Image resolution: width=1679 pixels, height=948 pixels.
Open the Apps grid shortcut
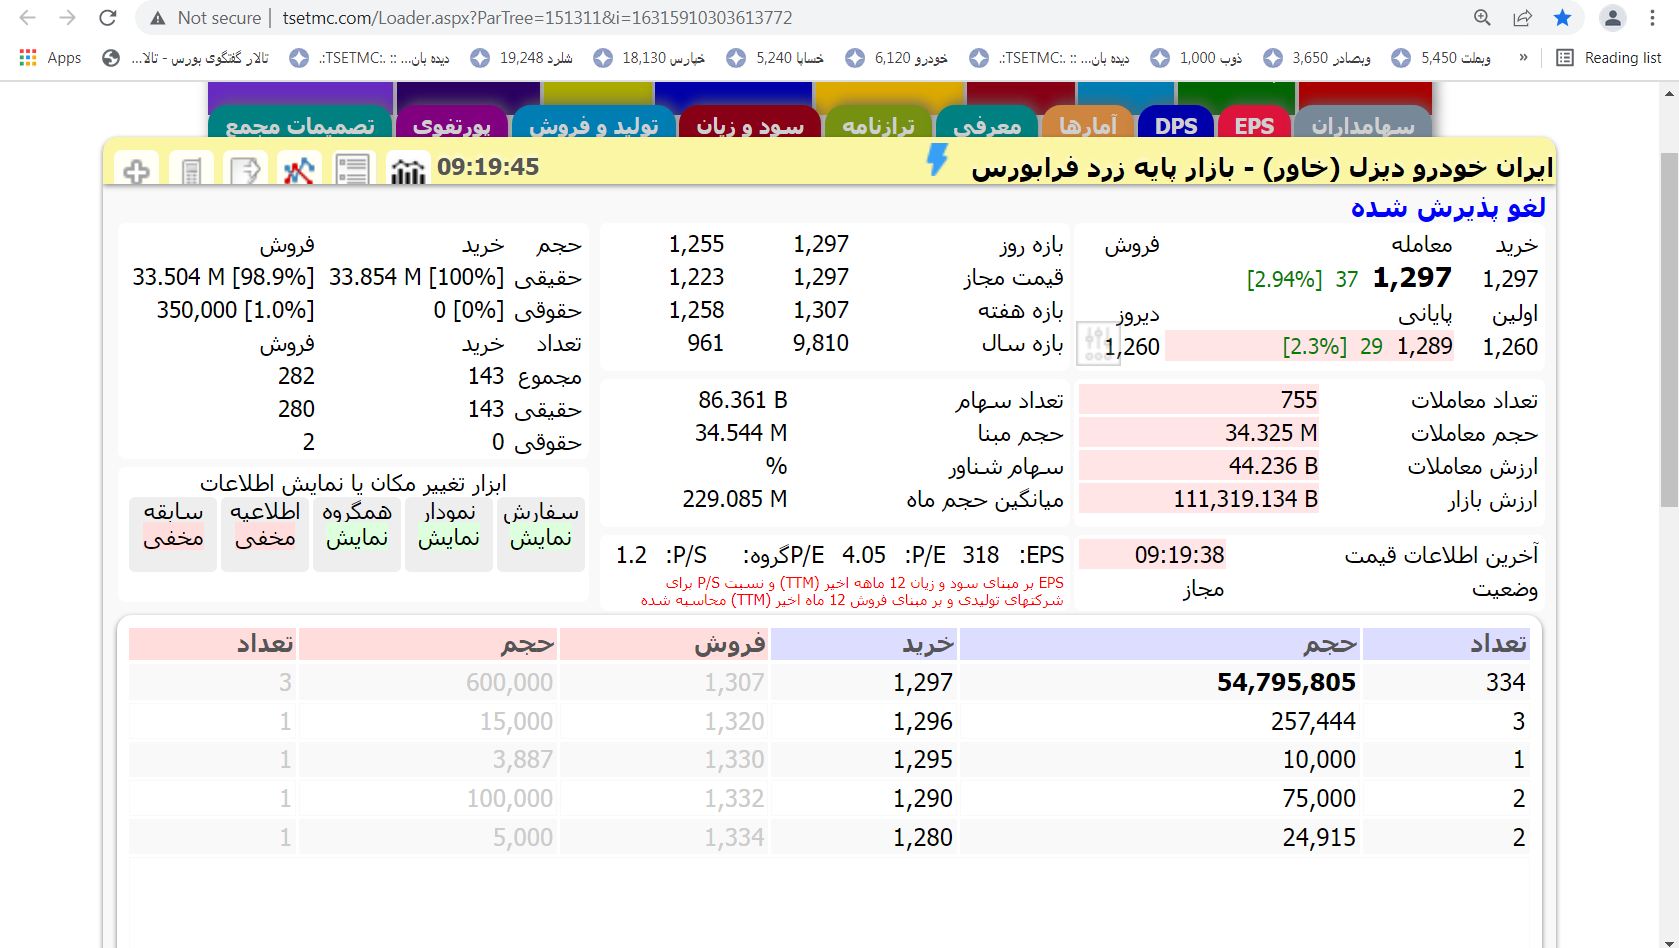click(x=50, y=58)
